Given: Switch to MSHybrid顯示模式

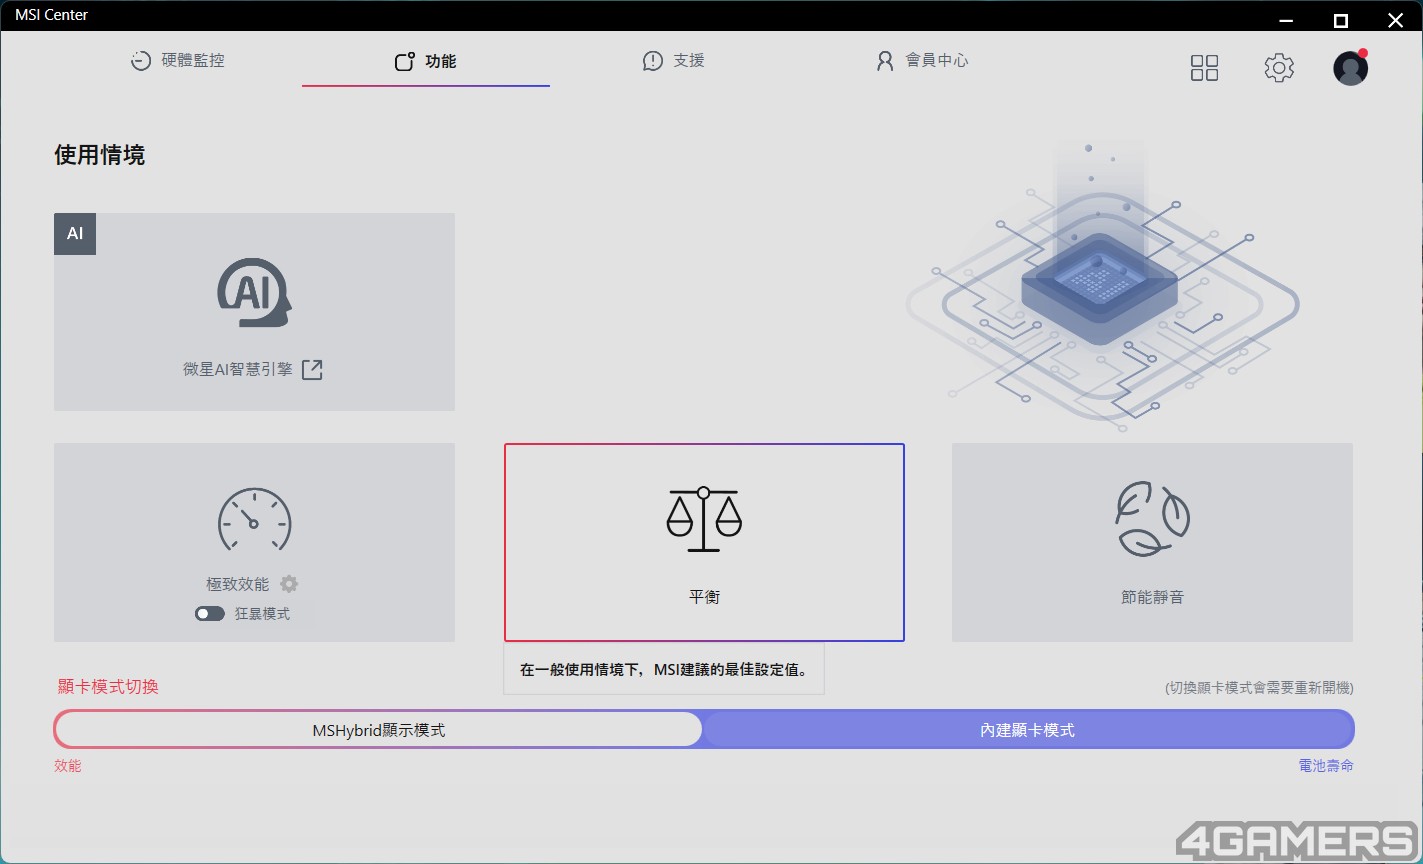Looking at the screenshot, I should [x=378, y=730].
